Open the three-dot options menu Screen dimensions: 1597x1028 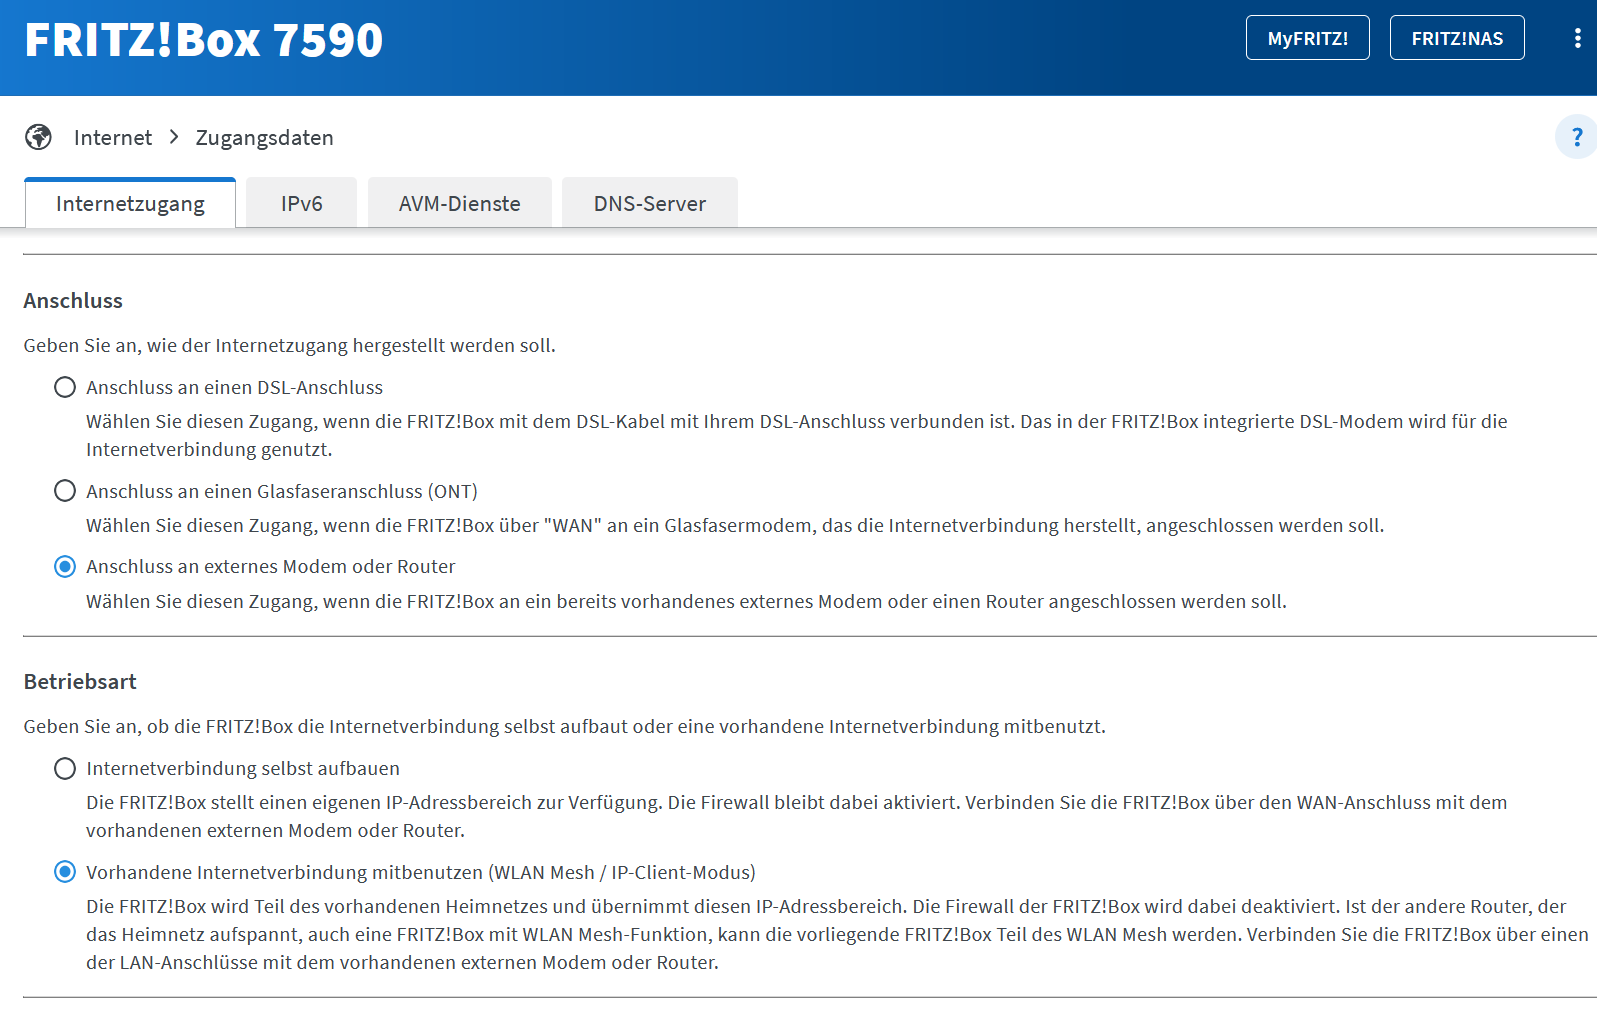click(x=1577, y=38)
